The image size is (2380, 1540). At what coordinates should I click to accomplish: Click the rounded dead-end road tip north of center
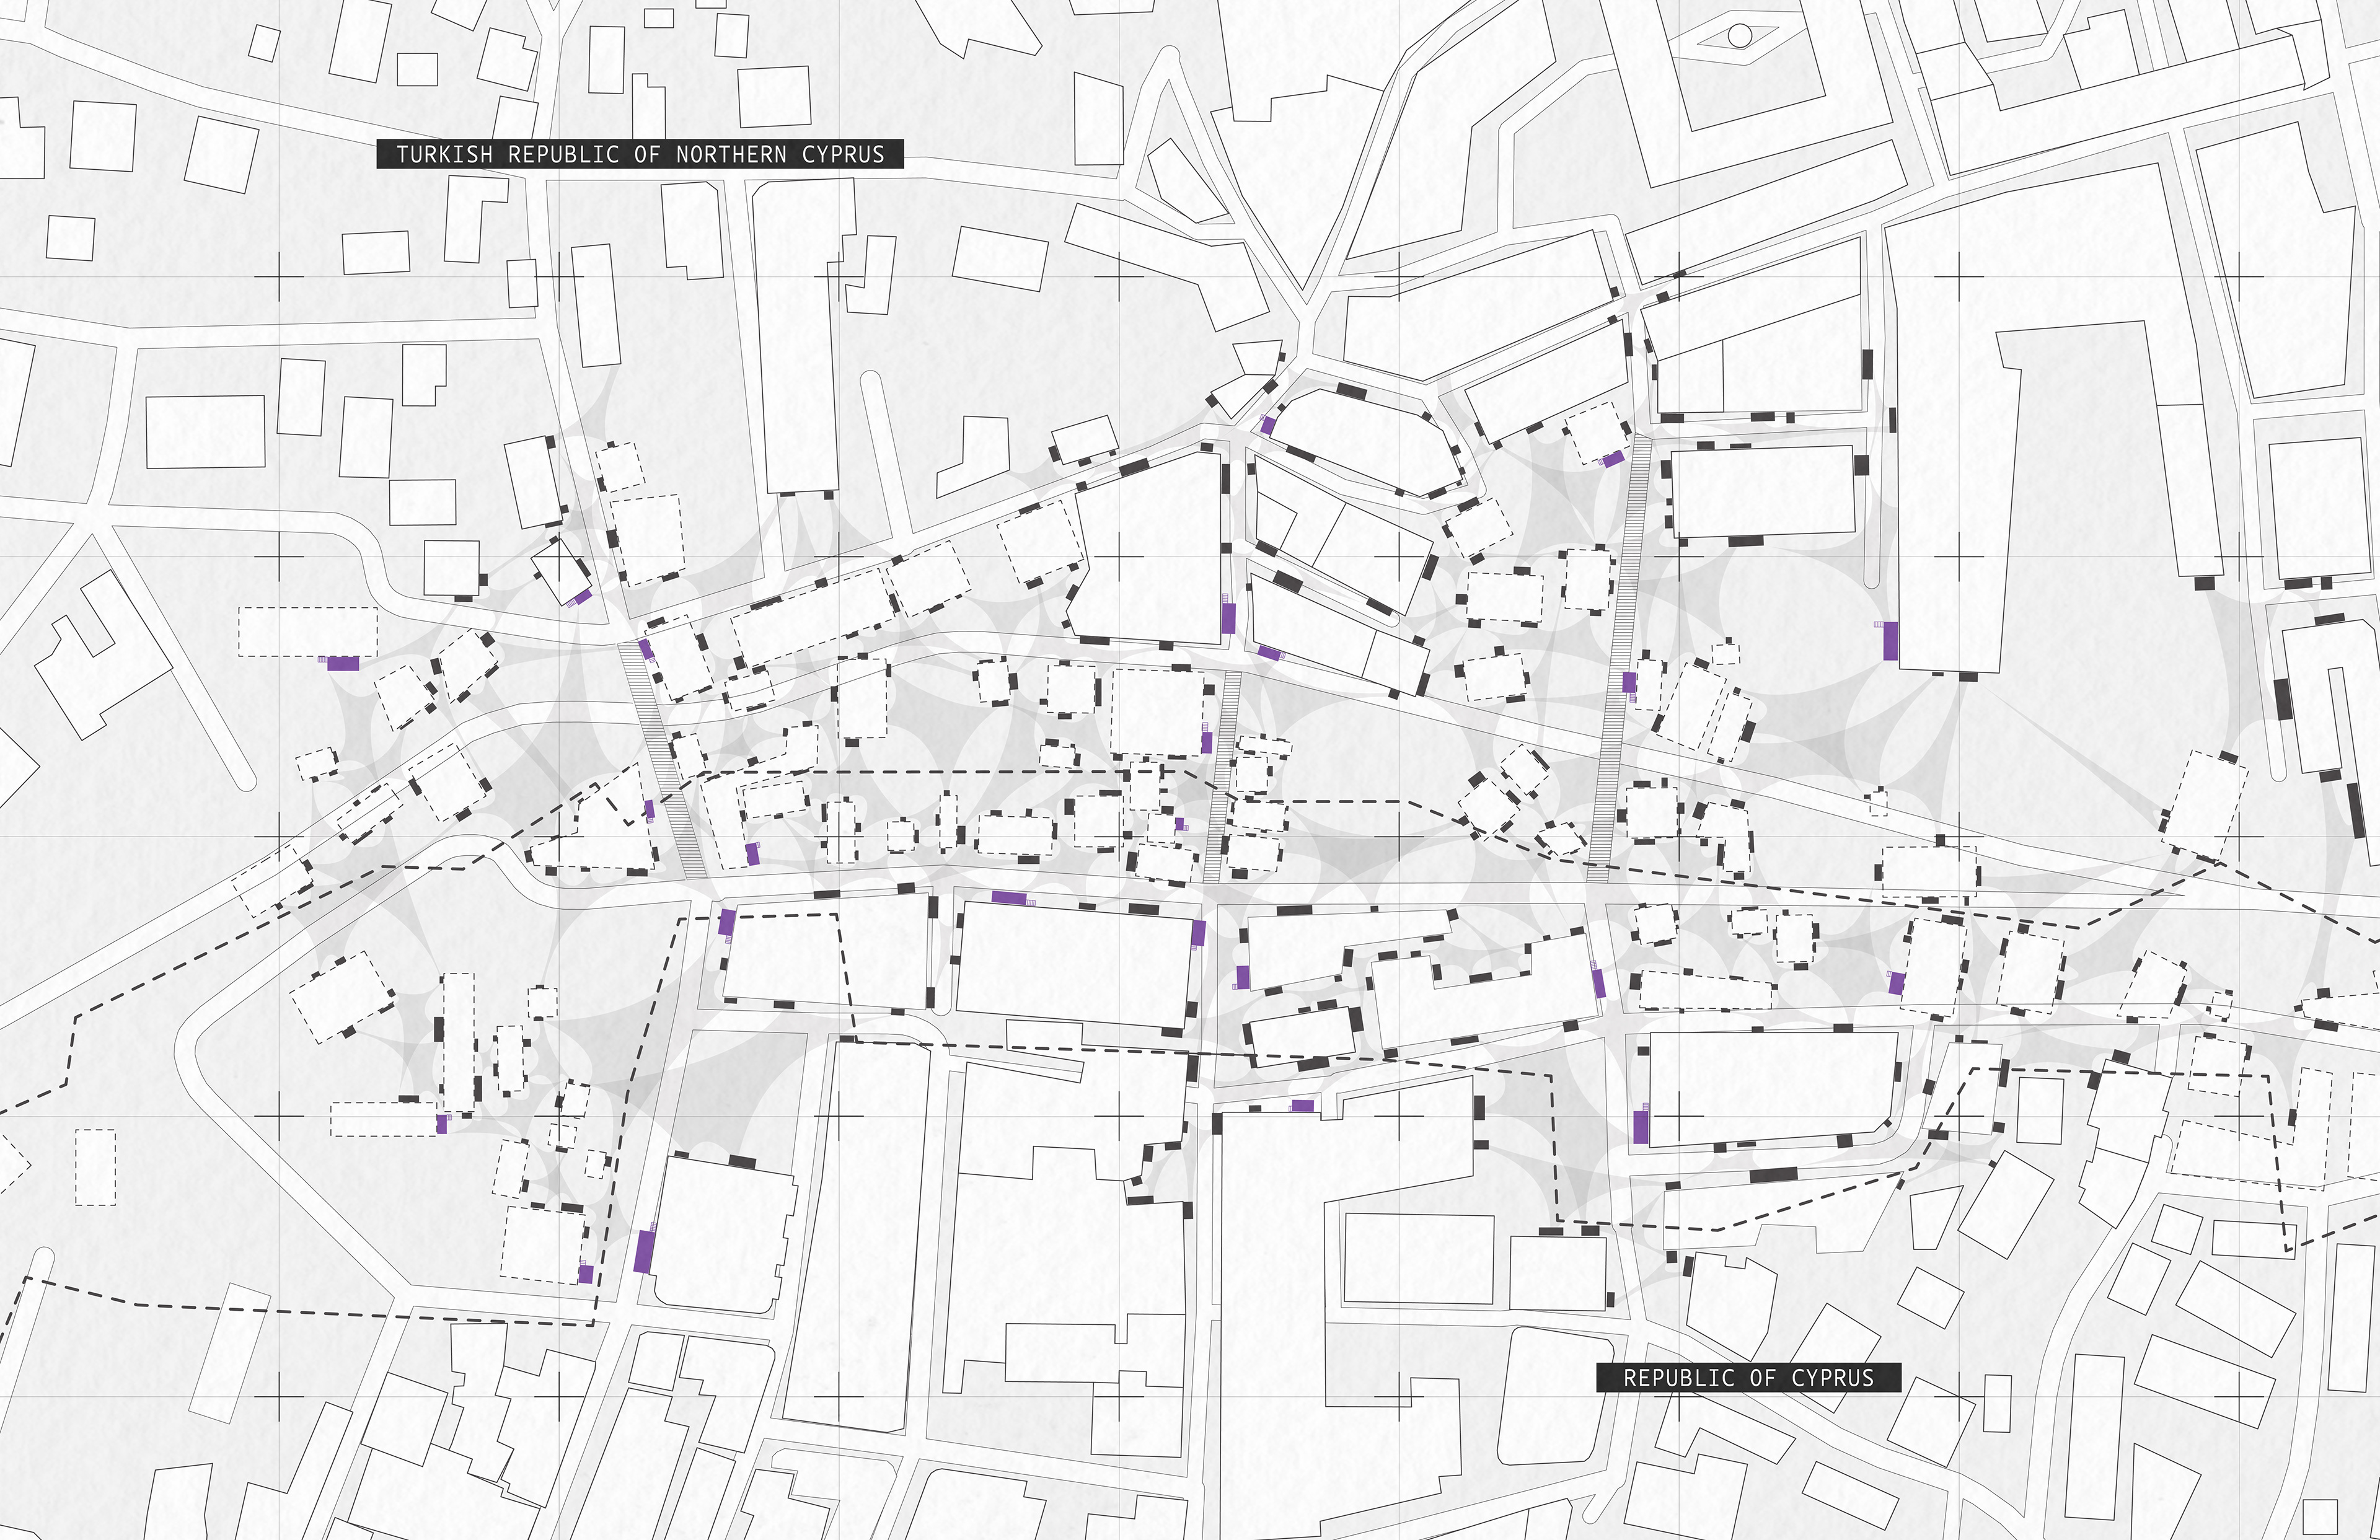(871, 380)
